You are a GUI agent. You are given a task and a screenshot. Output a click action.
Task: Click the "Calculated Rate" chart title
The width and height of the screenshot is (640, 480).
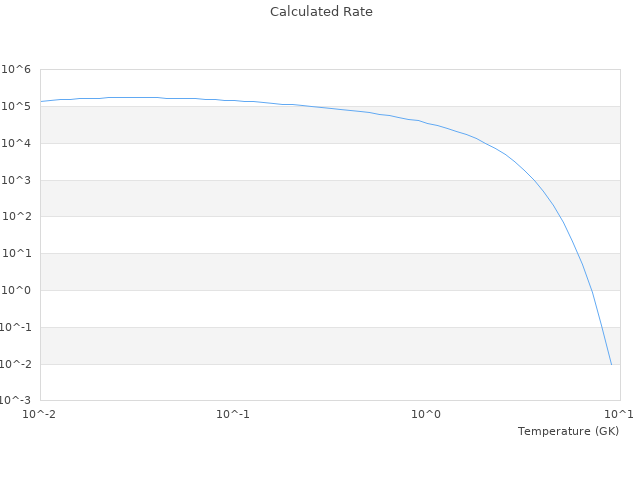tap(320, 12)
